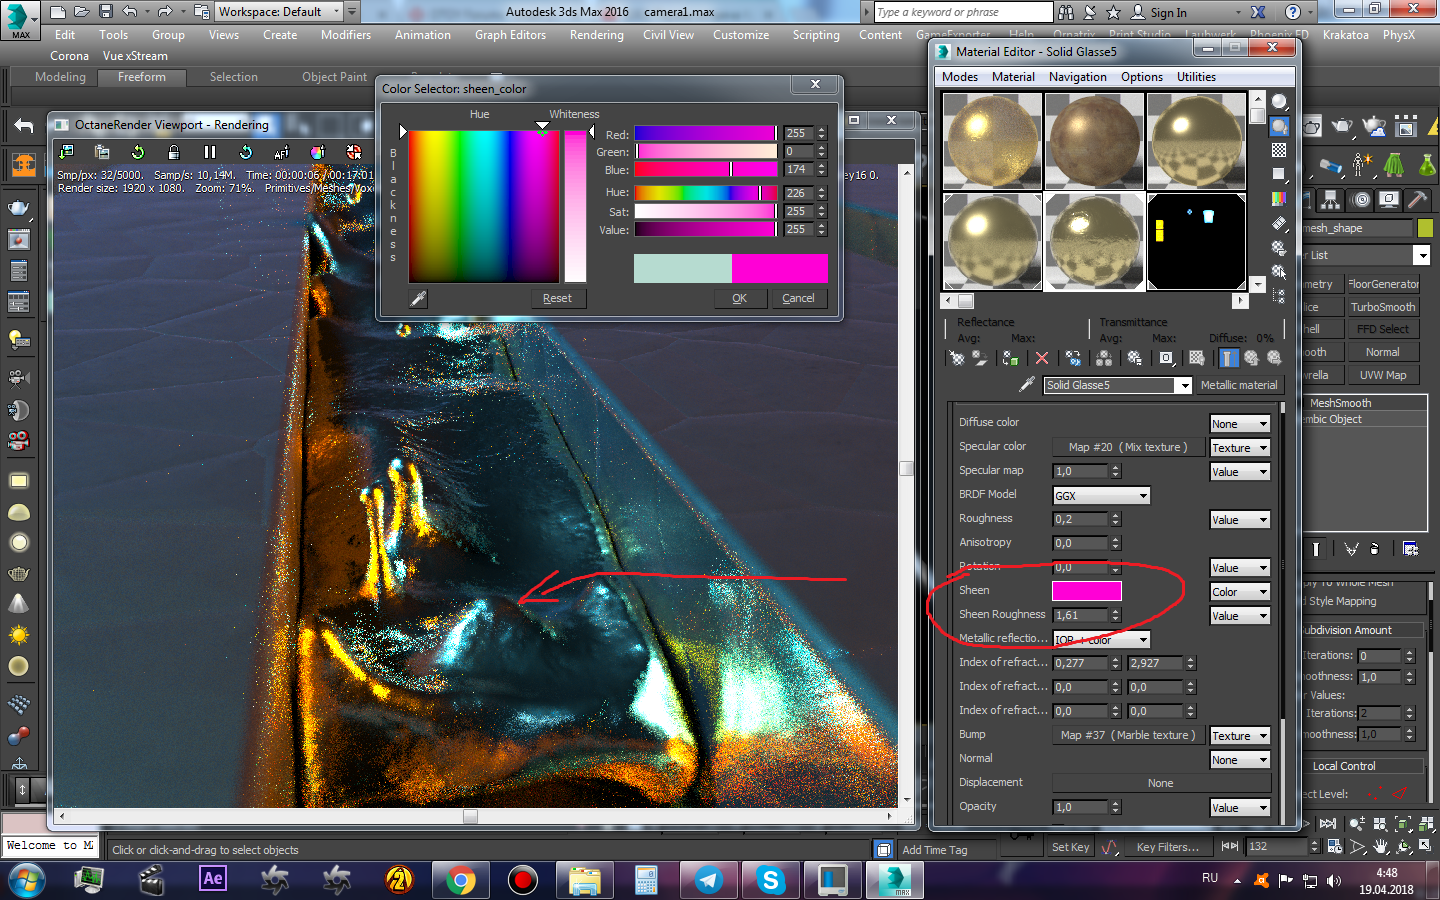Image resolution: width=1440 pixels, height=900 pixels.
Task: Toggle Show Shaded Material in Viewport
Action: (1197, 358)
